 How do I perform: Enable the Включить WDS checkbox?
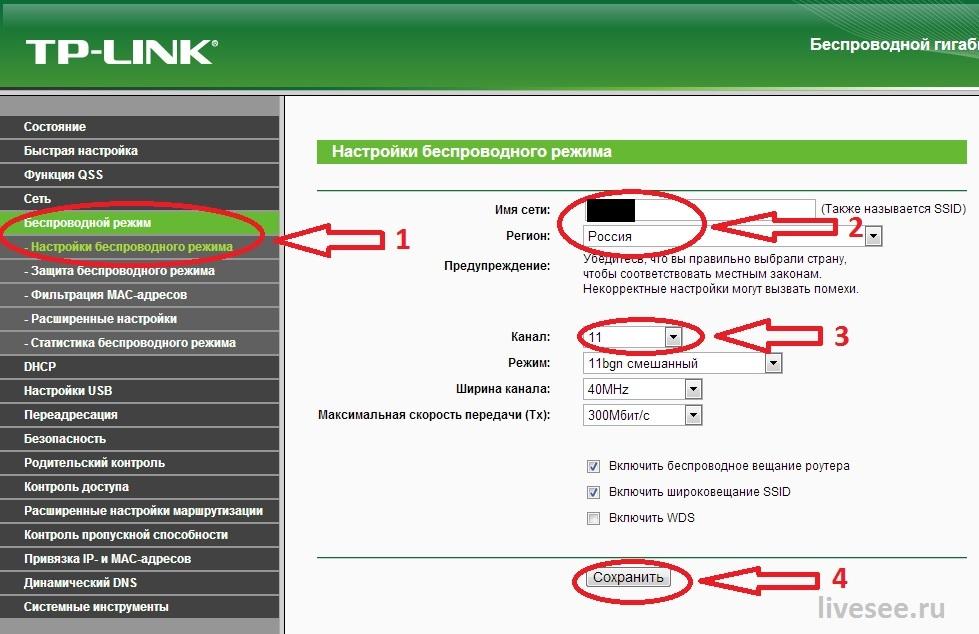(x=593, y=518)
